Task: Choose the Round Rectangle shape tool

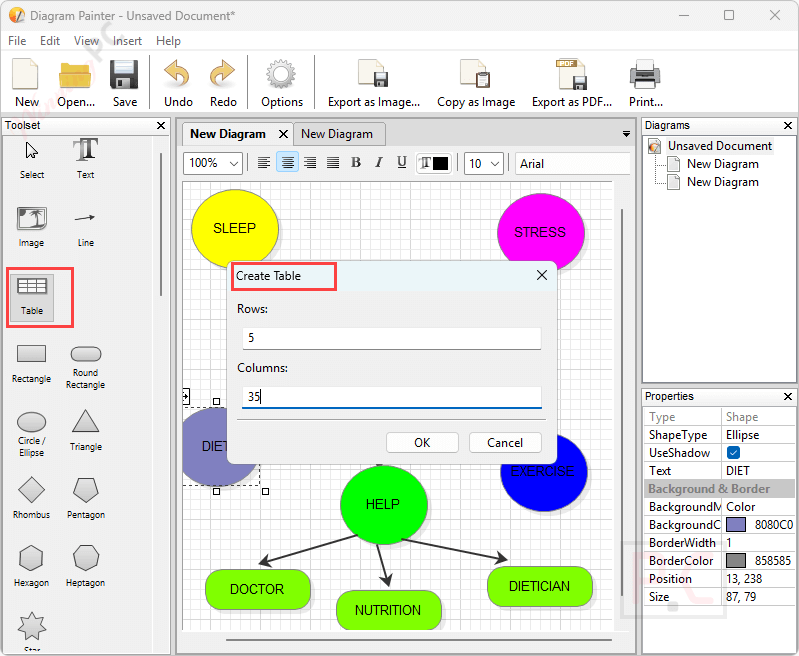Action: coord(85,367)
